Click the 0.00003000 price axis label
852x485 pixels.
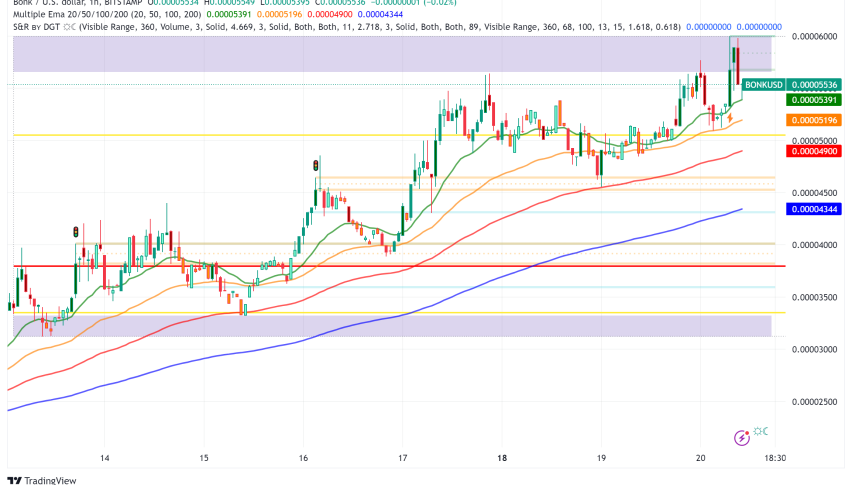click(x=815, y=349)
